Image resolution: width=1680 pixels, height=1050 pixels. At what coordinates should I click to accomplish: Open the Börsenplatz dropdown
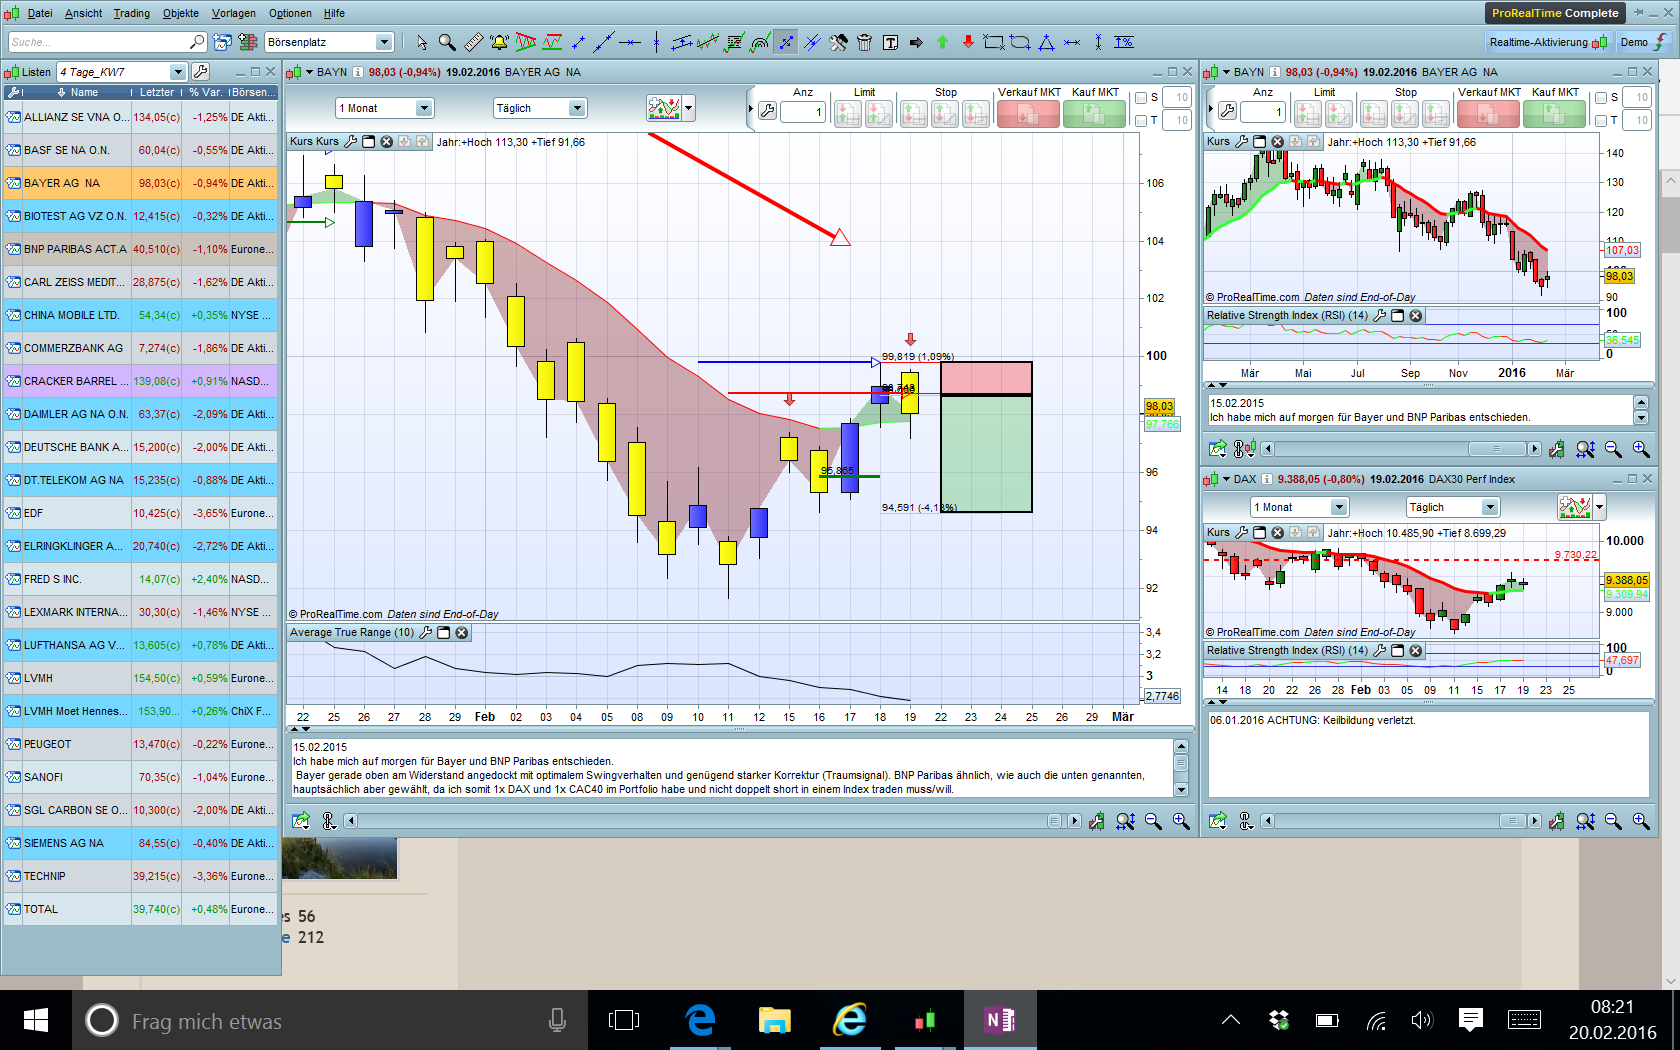tap(384, 42)
